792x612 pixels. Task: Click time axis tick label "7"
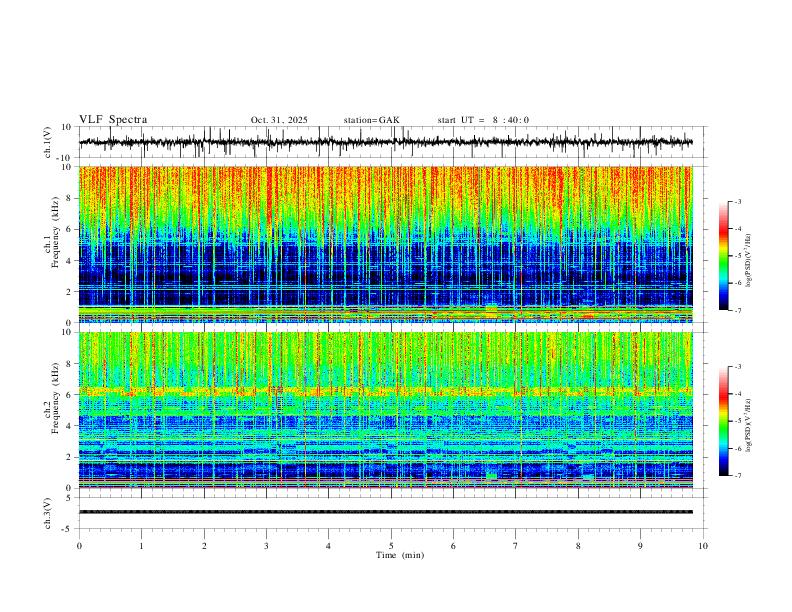coord(516,546)
